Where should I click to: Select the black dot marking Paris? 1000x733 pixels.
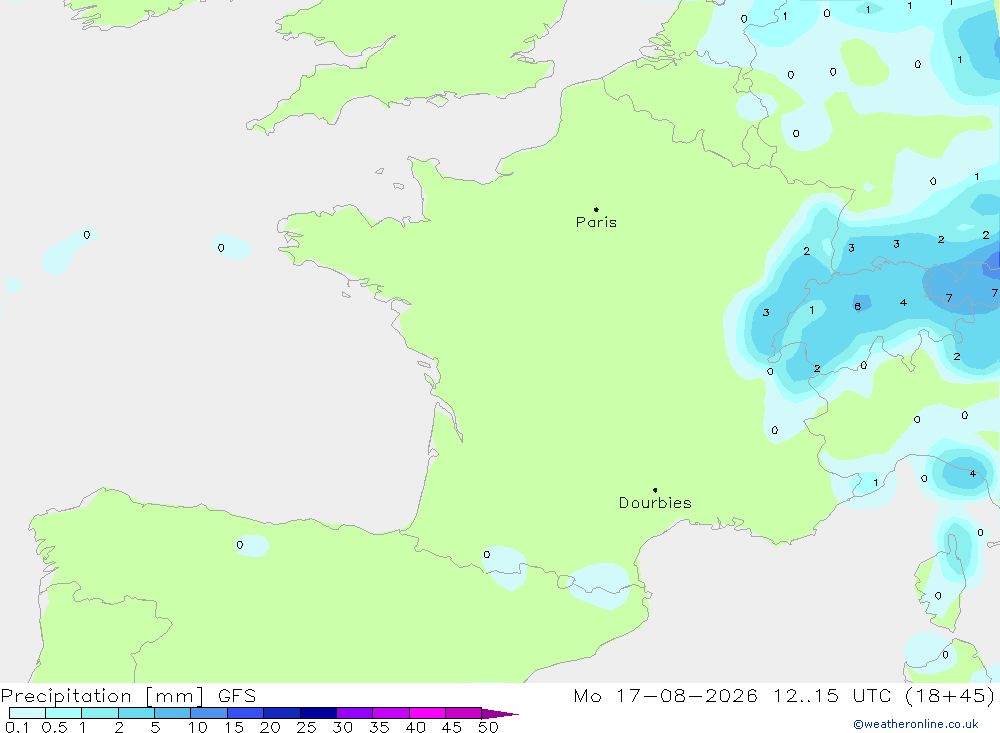pyautogui.click(x=596, y=209)
